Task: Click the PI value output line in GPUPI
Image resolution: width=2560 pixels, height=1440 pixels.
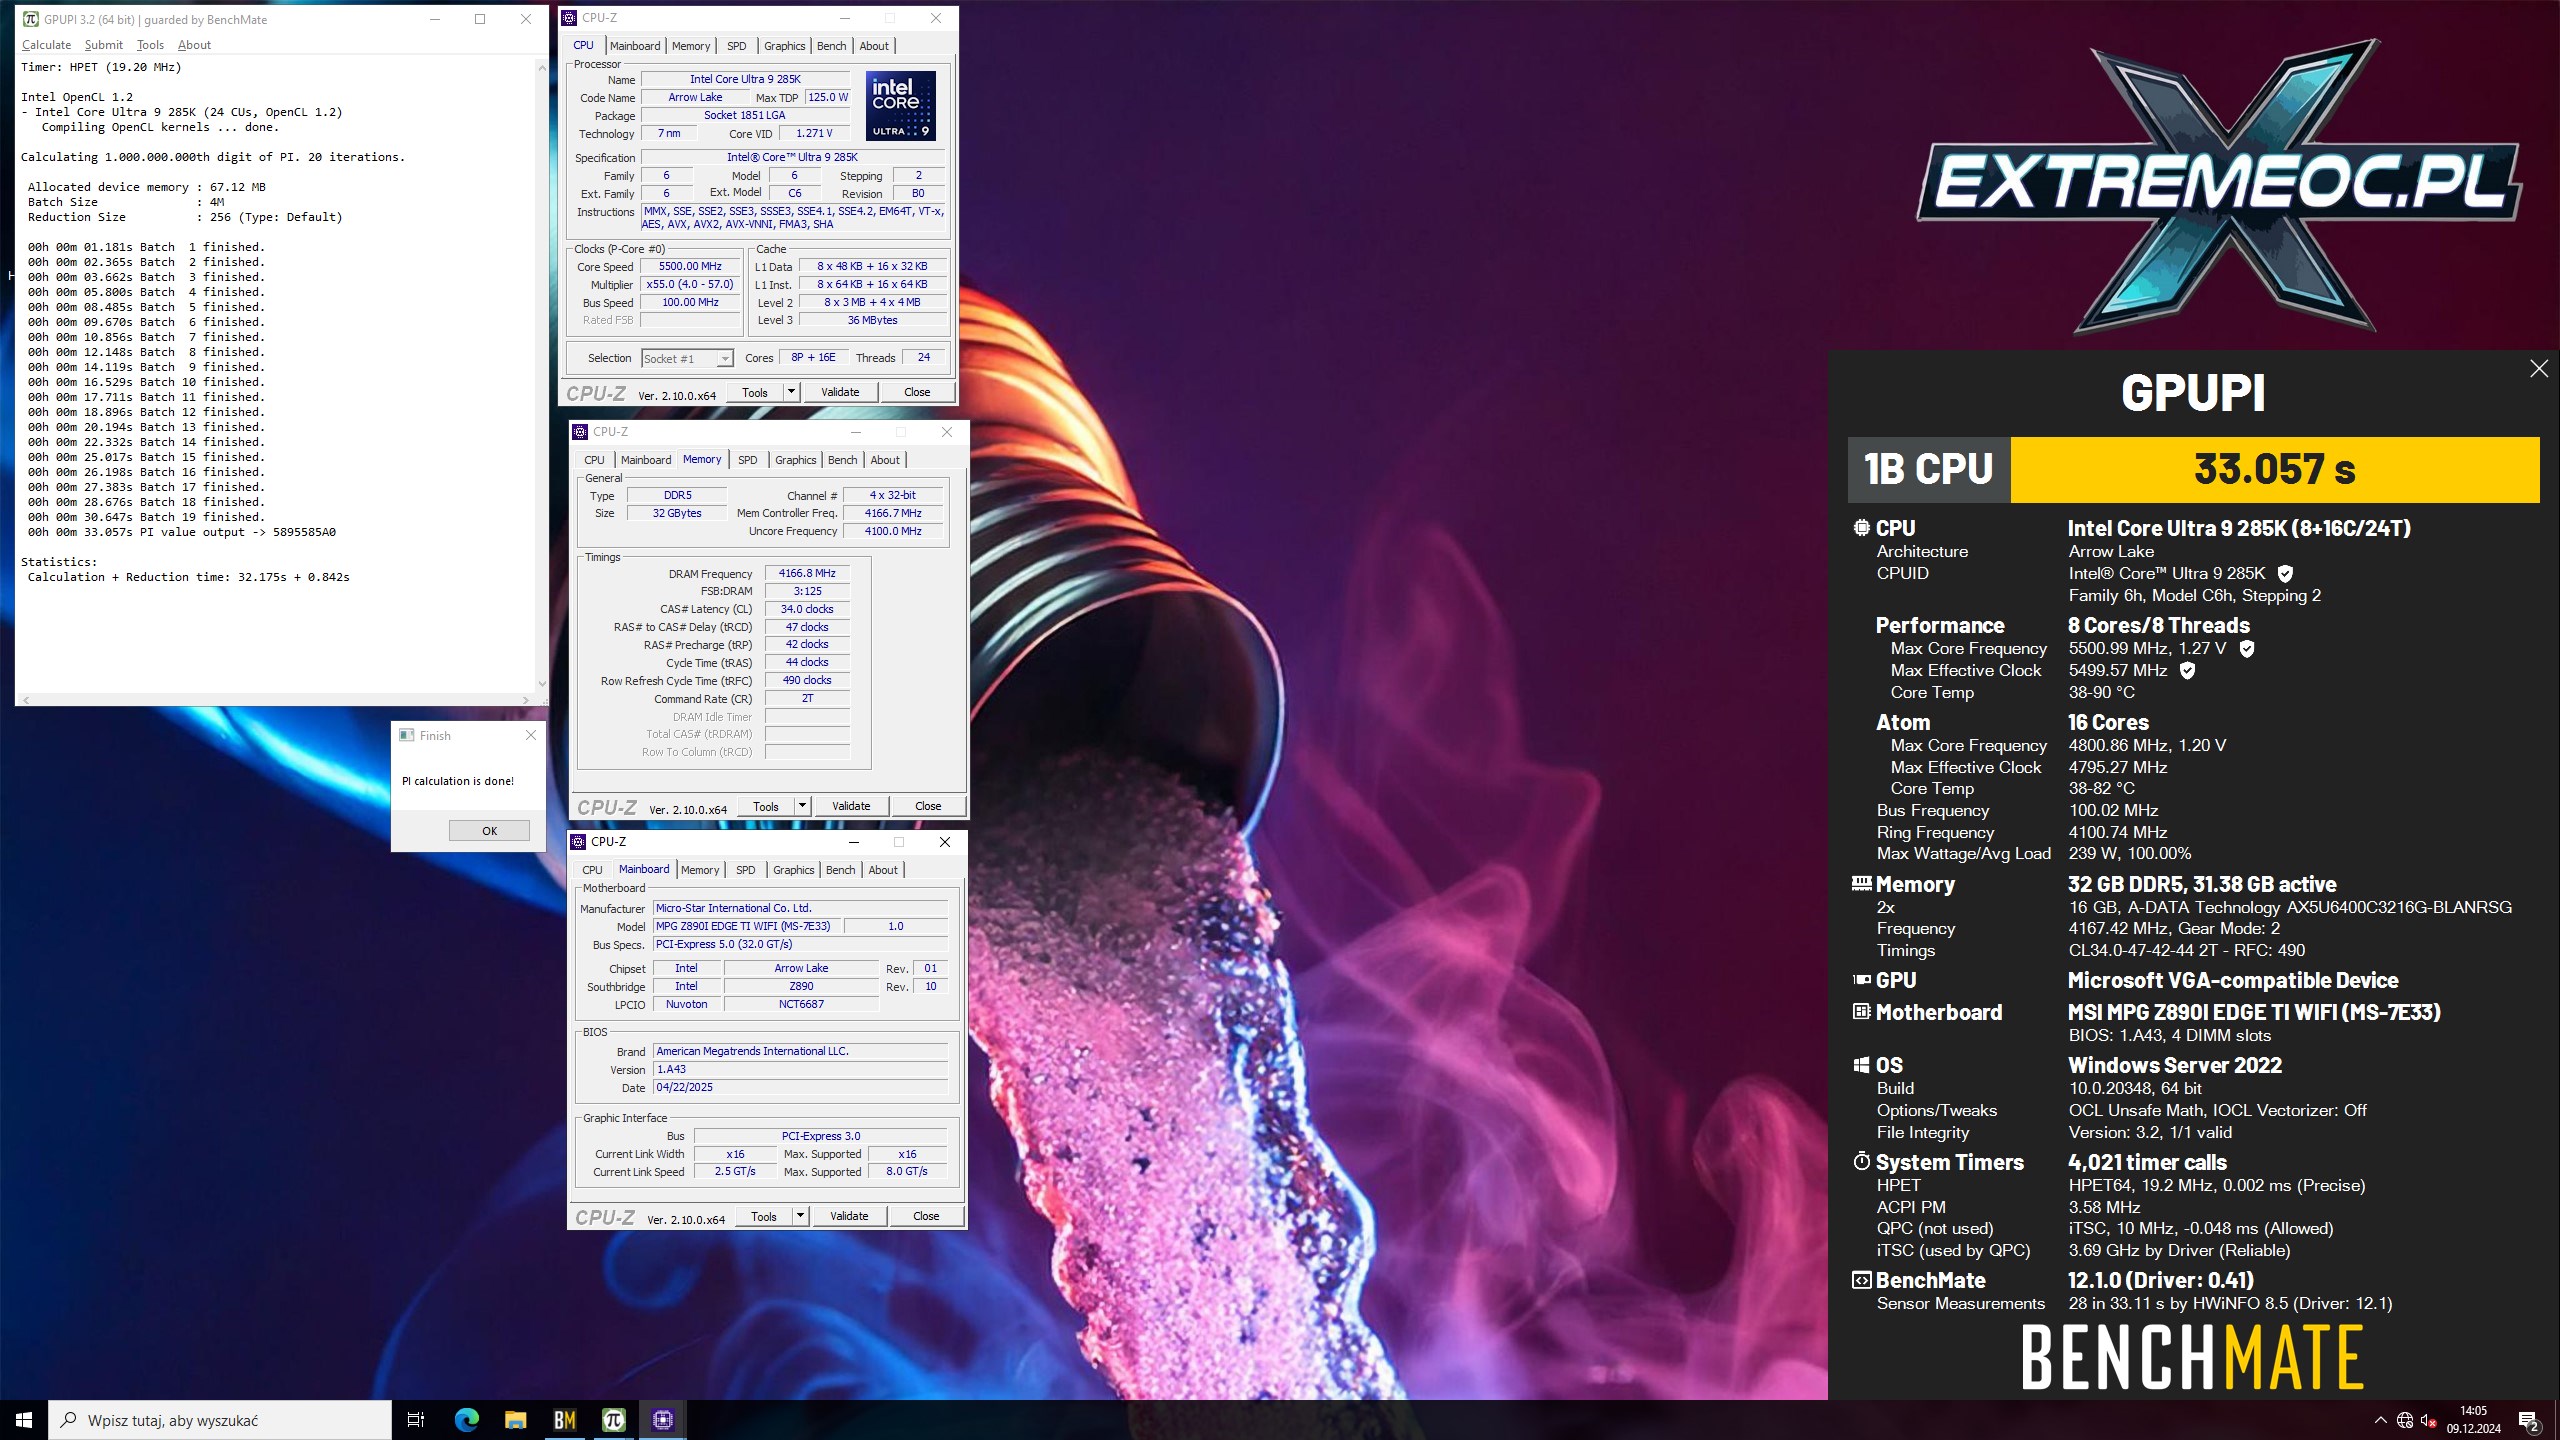Action: pos(182,532)
